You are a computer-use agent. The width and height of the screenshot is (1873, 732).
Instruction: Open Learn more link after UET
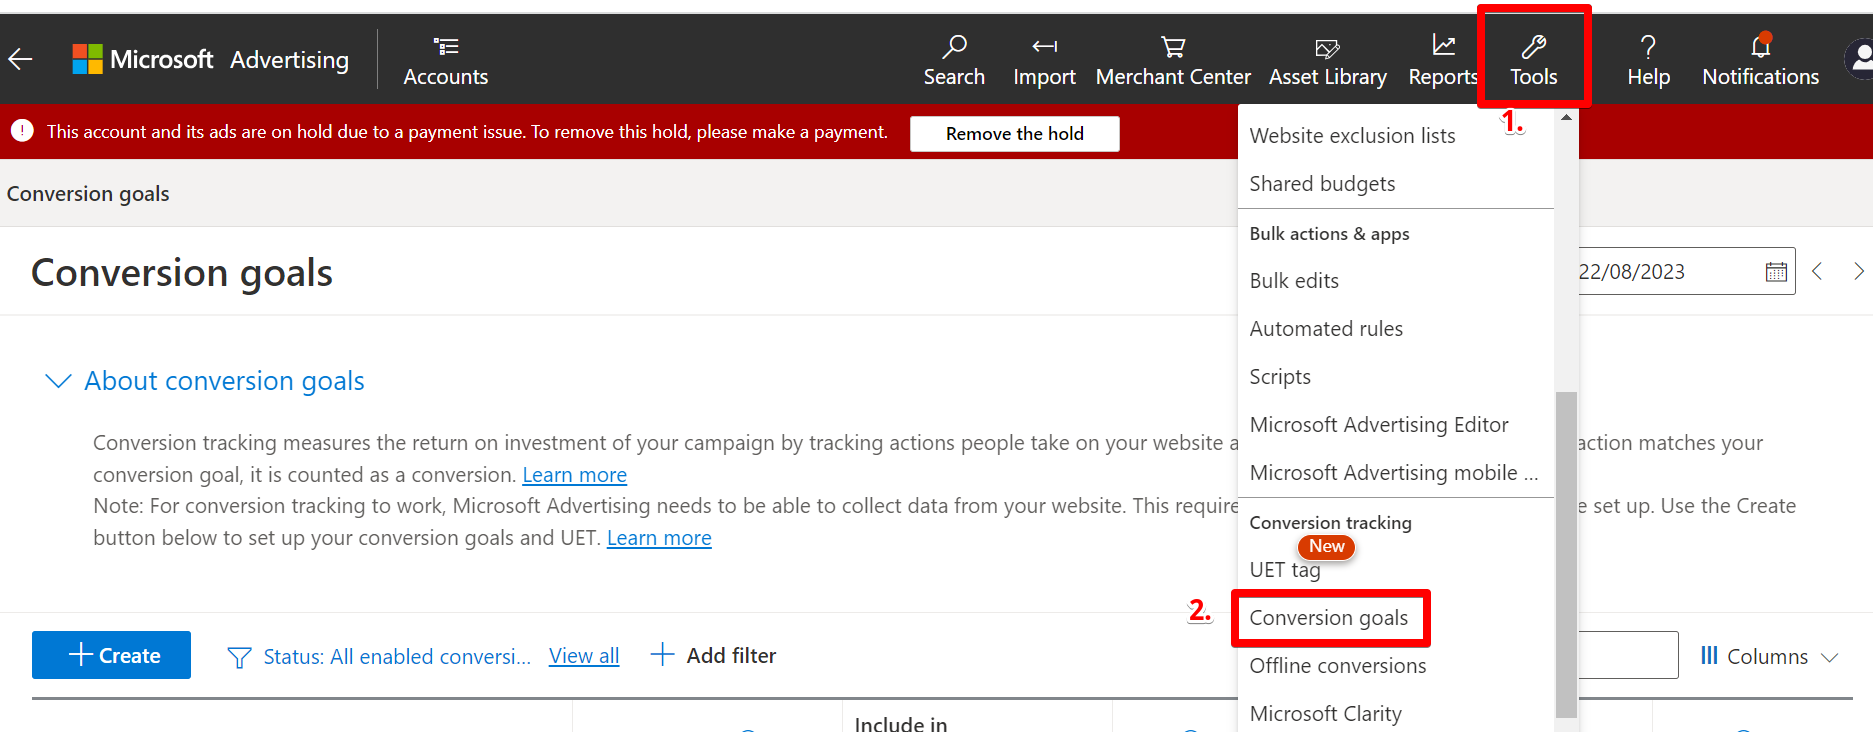pos(659,538)
